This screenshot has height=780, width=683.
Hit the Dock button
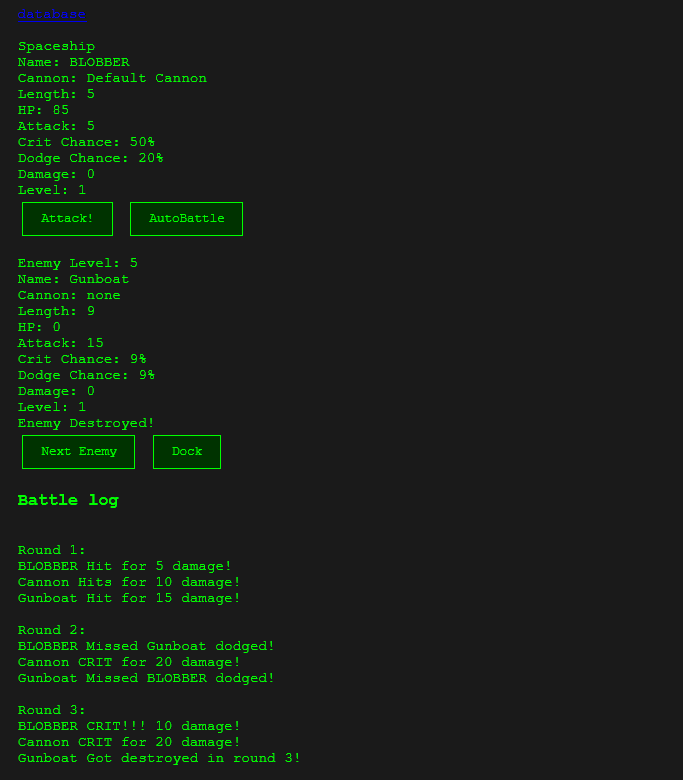pyautogui.click(x=187, y=452)
